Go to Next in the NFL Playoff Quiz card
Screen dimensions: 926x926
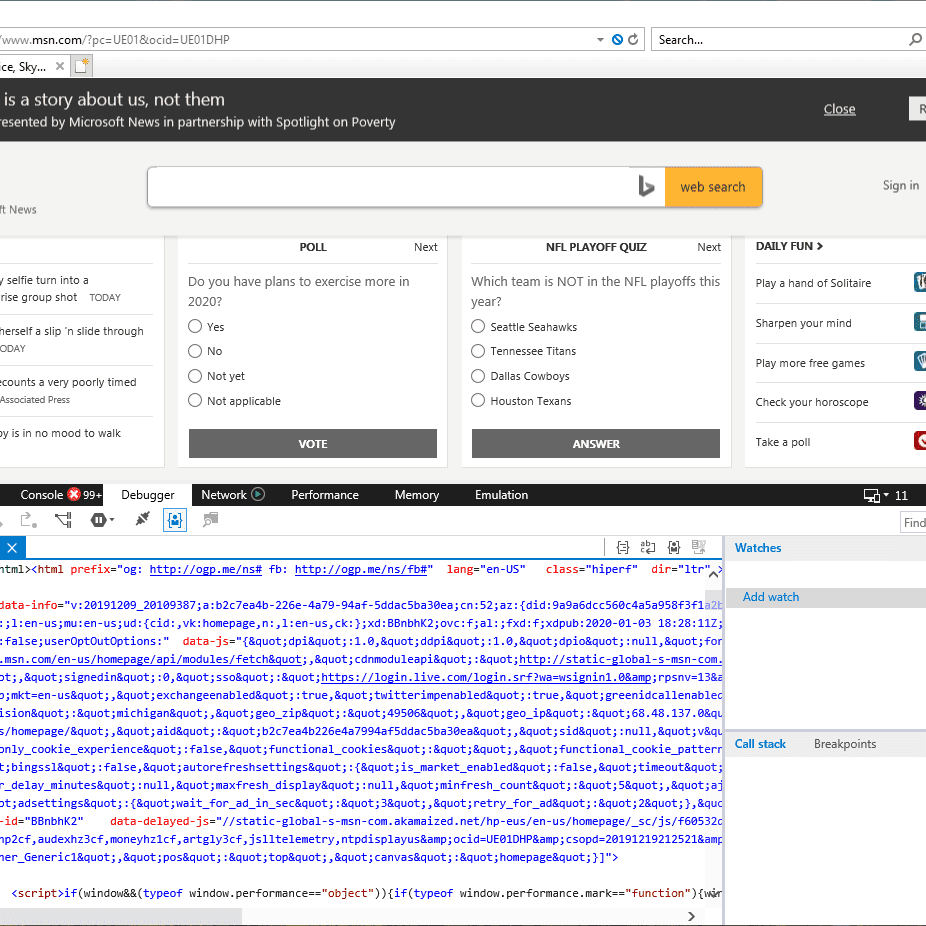coord(709,247)
